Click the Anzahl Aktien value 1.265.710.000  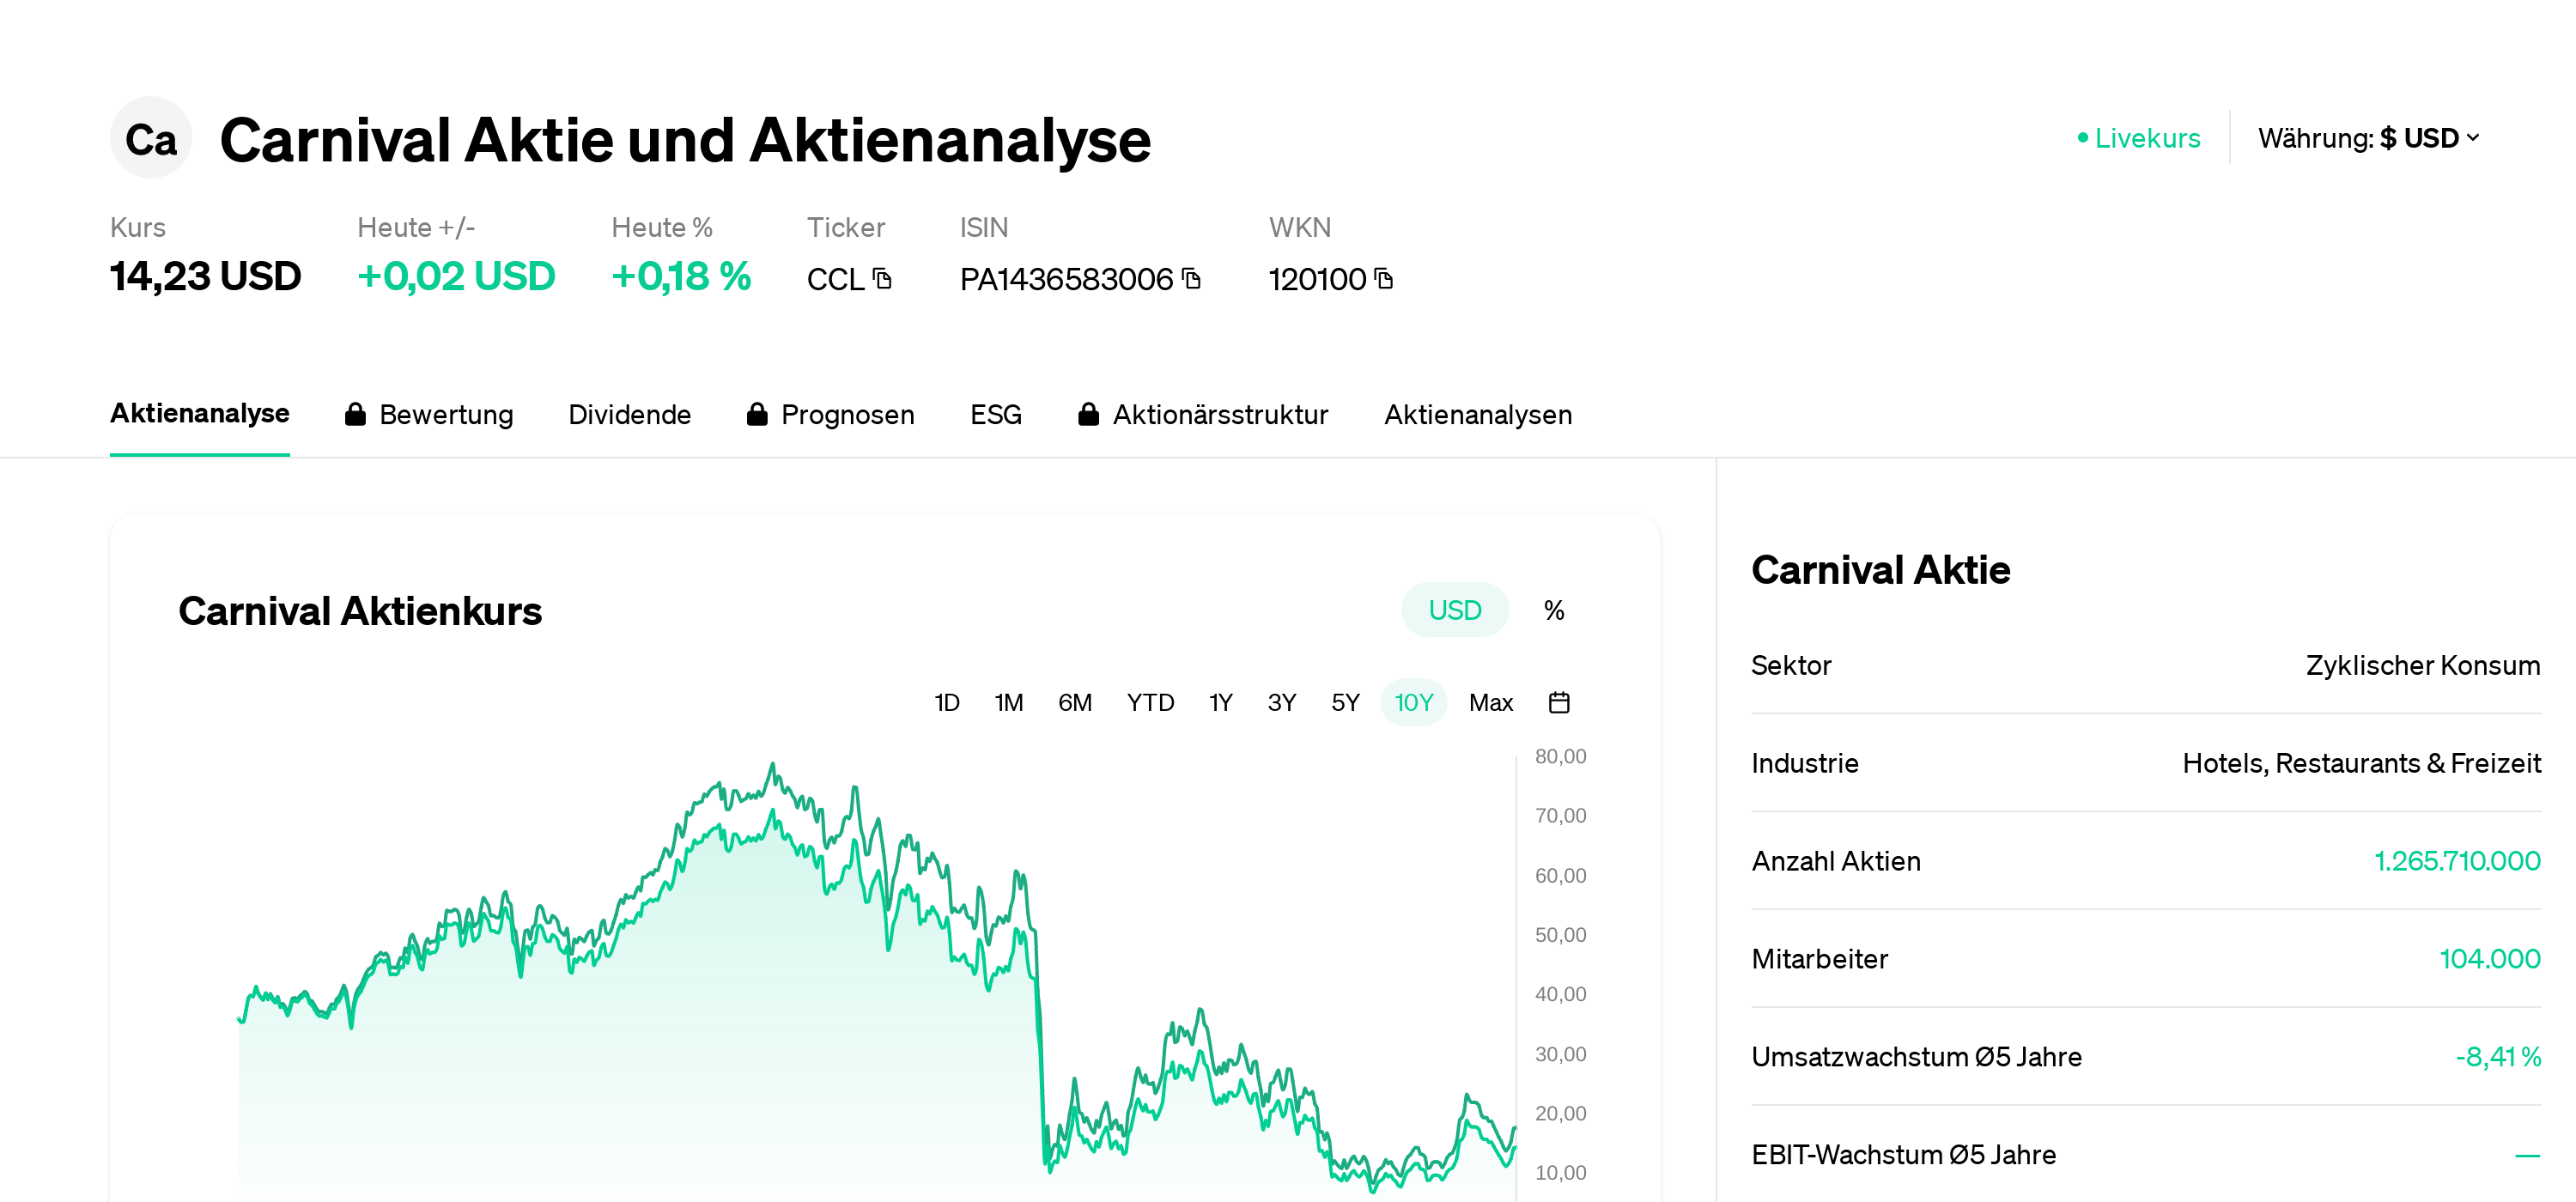coord(2457,860)
